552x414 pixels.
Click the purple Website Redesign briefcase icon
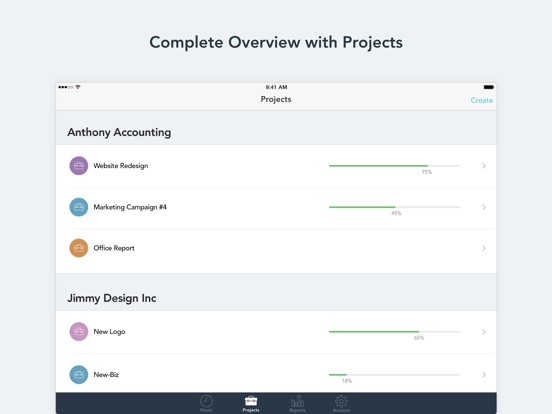pyautogui.click(x=79, y=166)
